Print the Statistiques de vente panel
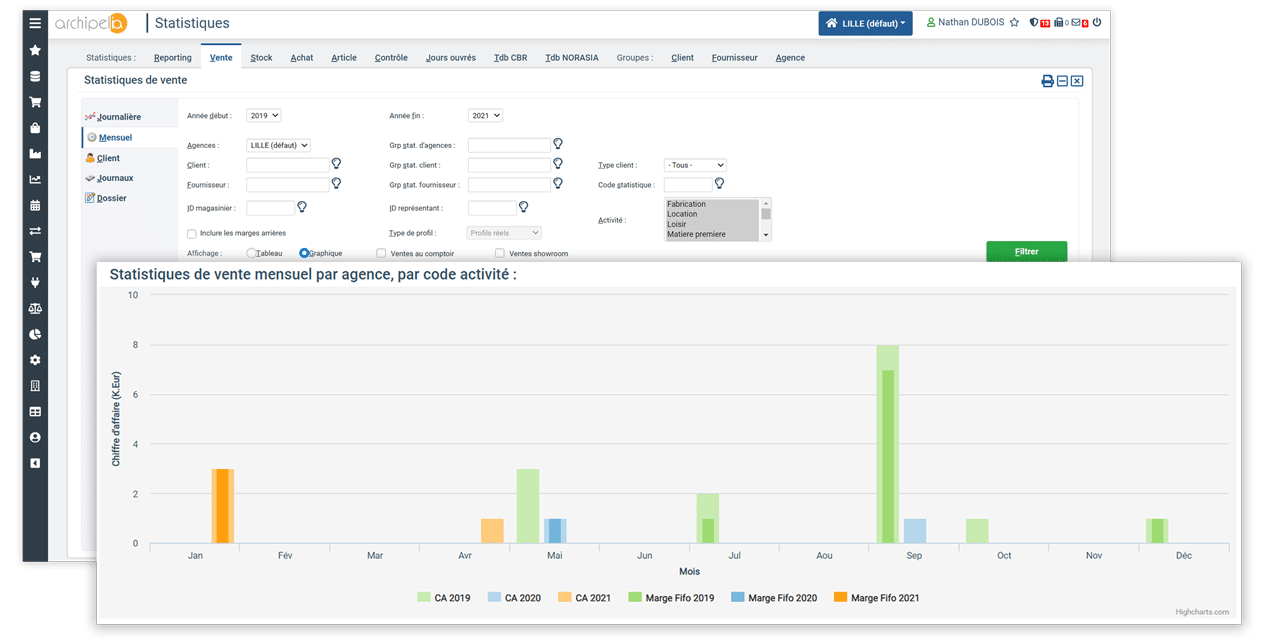This screenshot has width=1266, height=642. (1047, 80)
